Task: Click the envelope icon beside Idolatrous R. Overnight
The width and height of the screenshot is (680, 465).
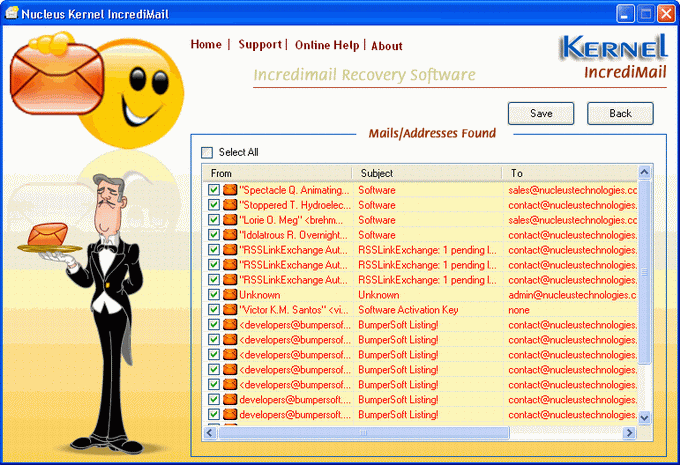Action: [x=230, y=235]
